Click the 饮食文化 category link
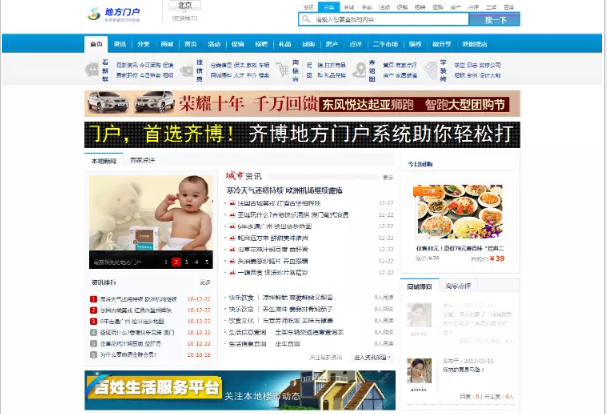 click(241, 321)
